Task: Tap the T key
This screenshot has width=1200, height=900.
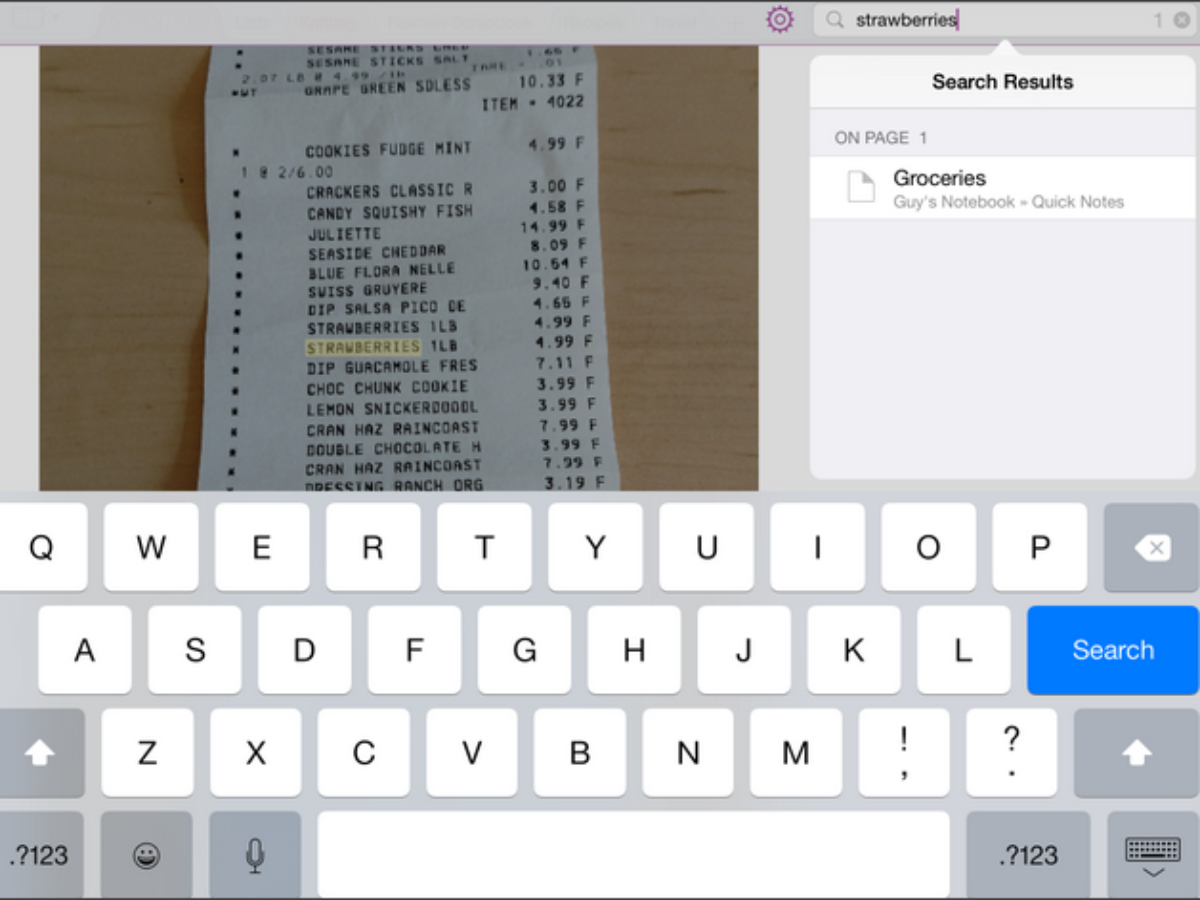Action: click(x=484, y=547)
